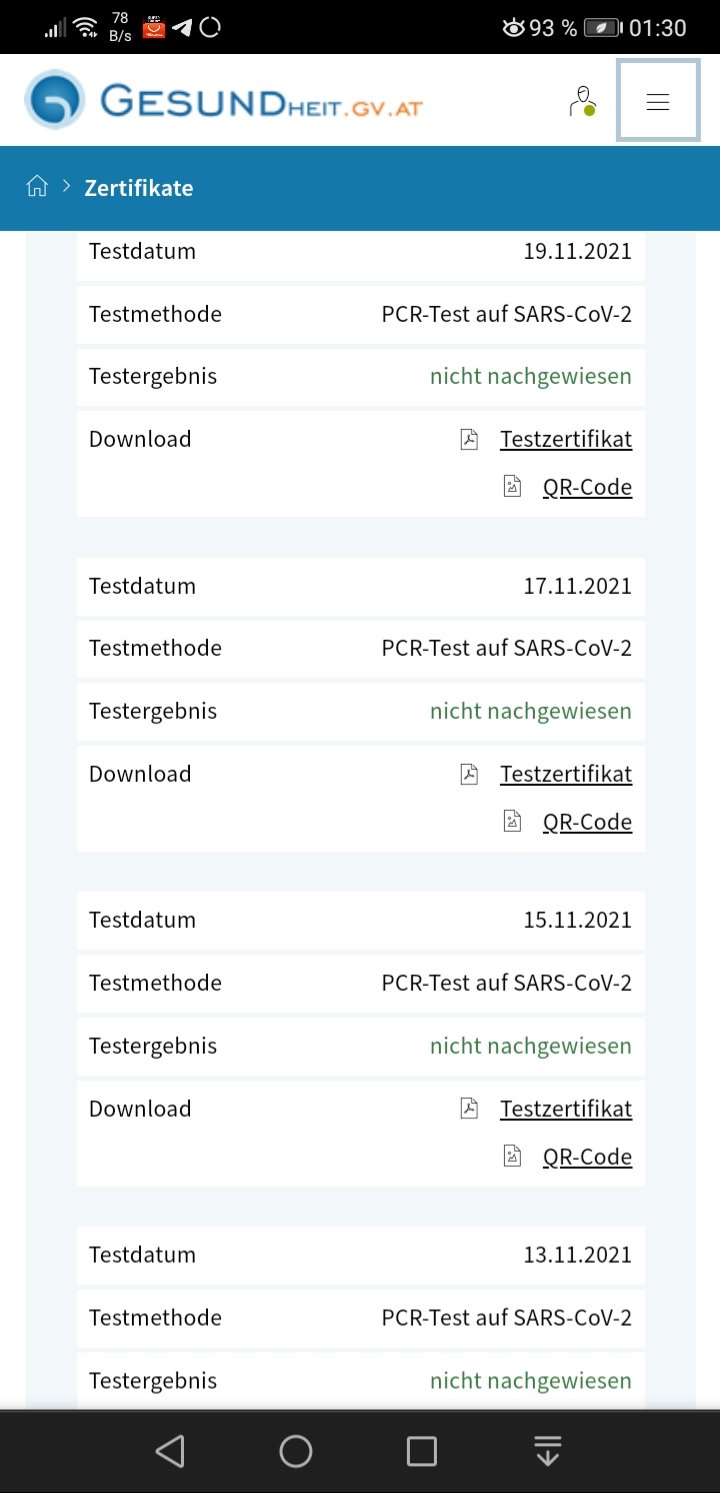Download Testzertifikat for 15.11.2021 test

pos(566,1109)
